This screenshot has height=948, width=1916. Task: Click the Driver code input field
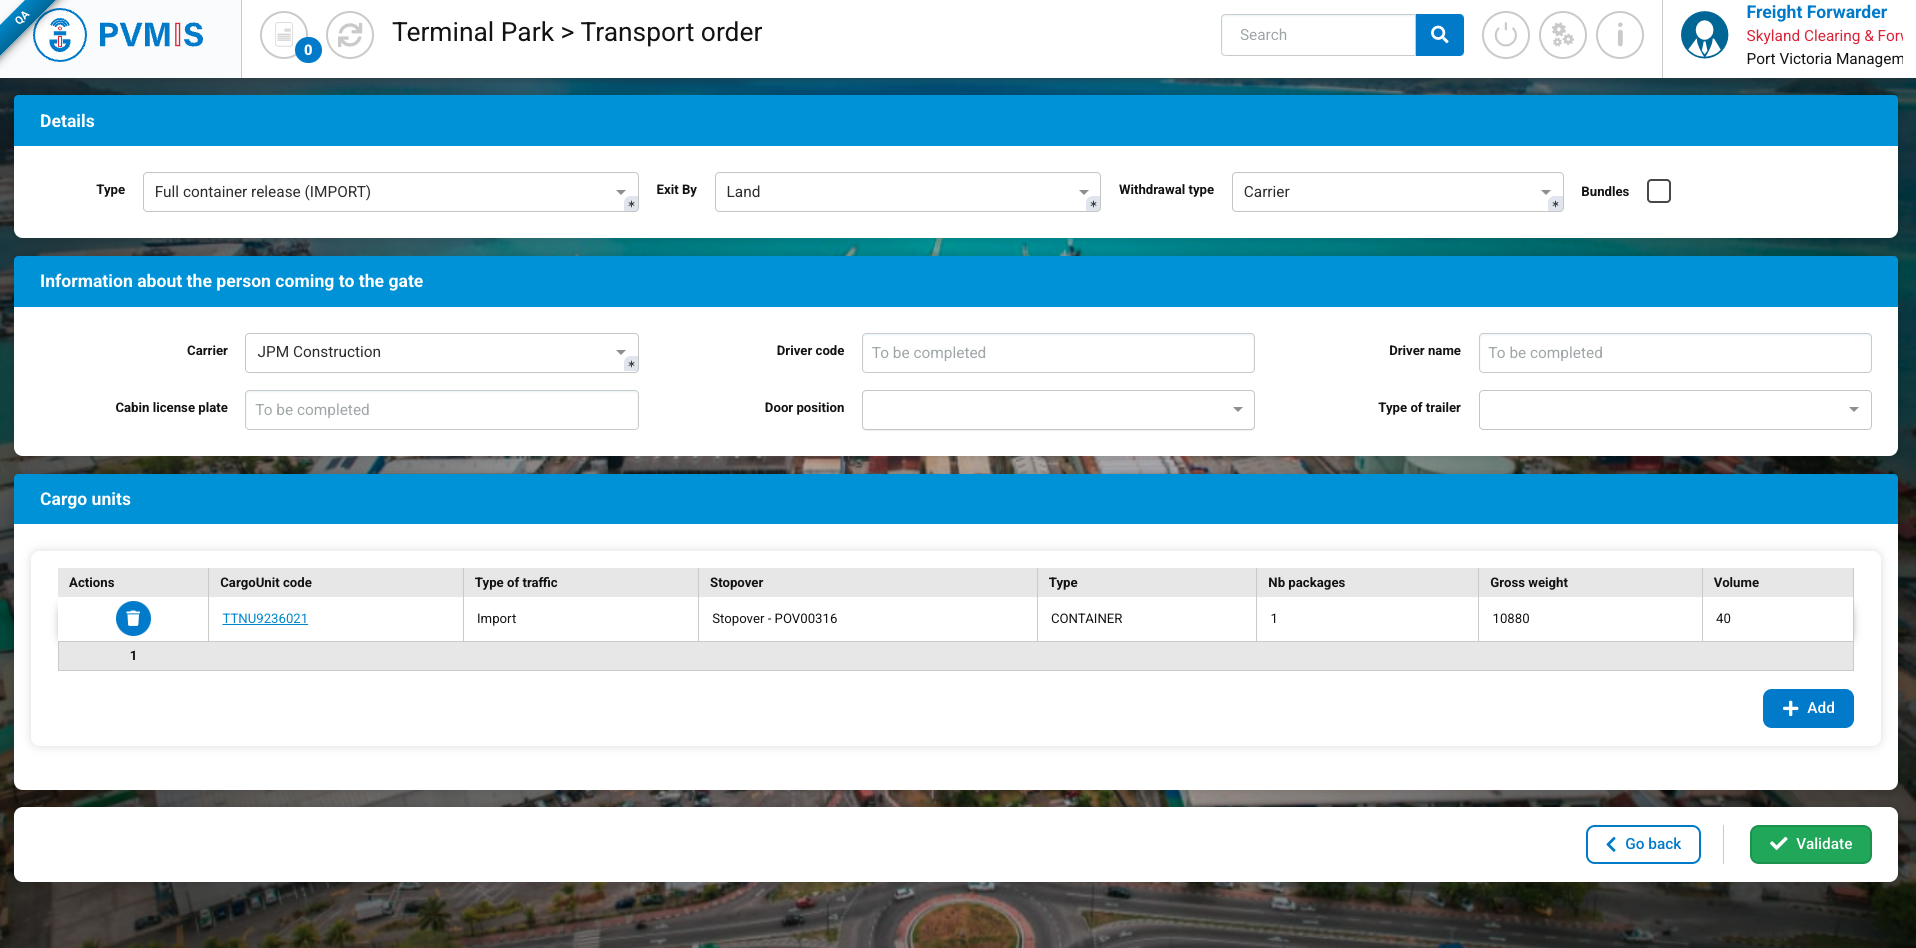tap(1057, 353)
